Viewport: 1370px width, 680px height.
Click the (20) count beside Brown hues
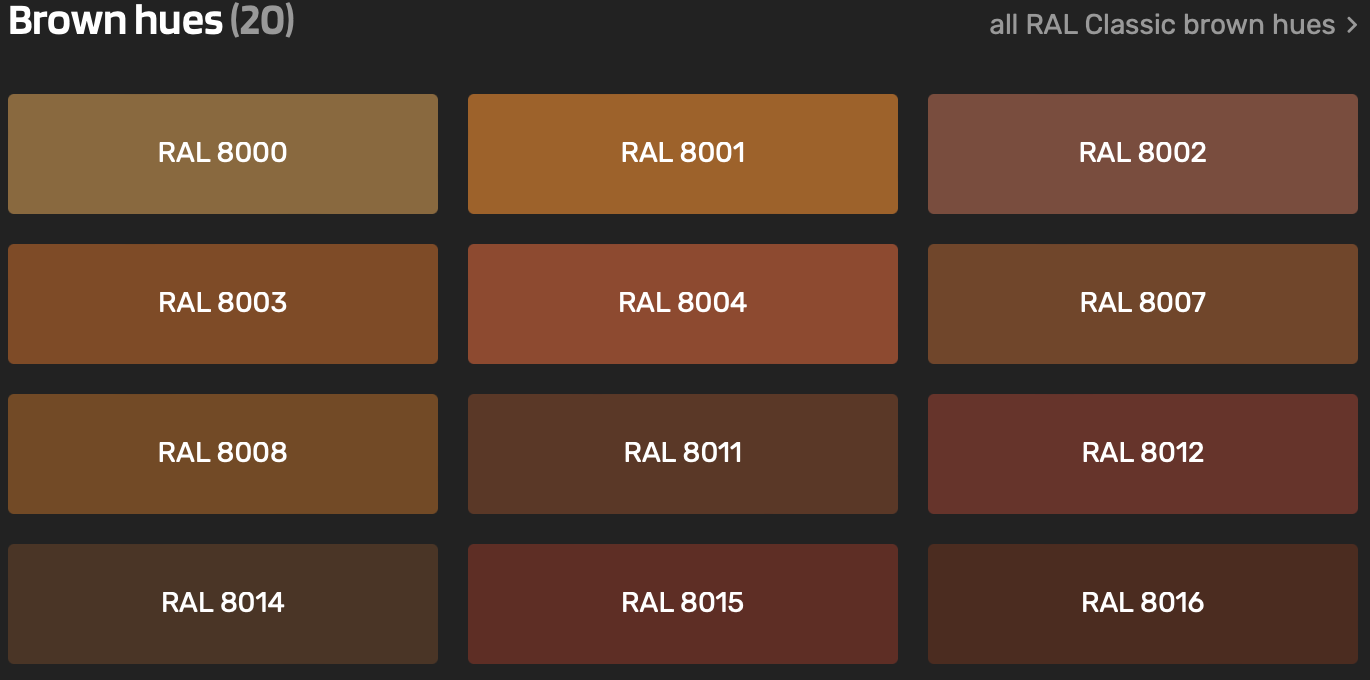point(262,22)
